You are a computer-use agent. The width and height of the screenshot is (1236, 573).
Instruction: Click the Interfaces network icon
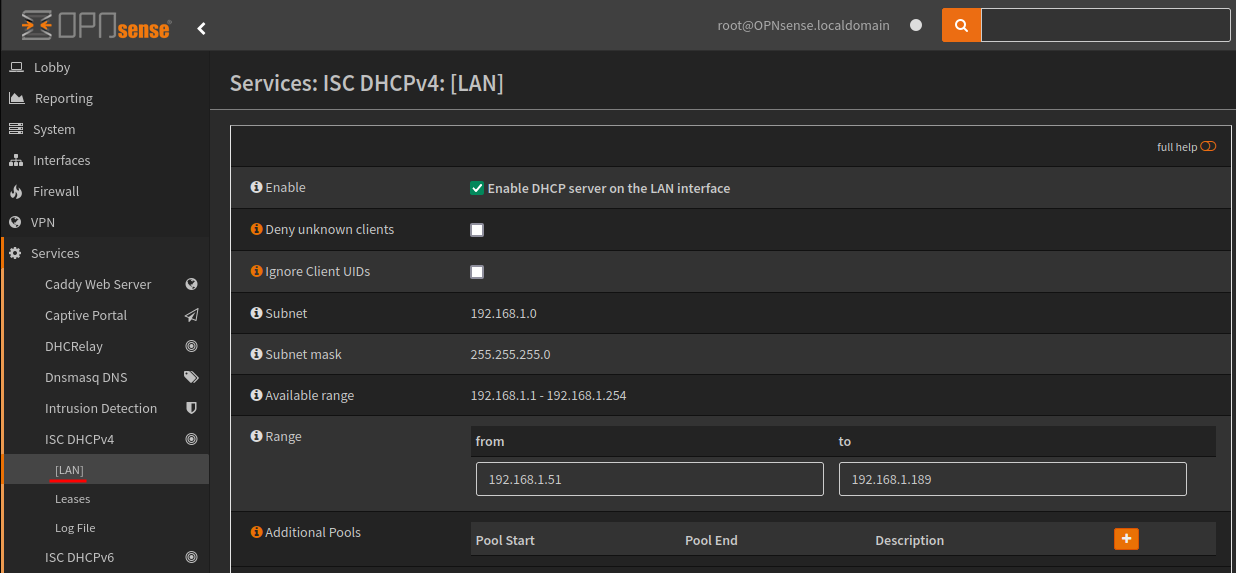click(16, 160)
